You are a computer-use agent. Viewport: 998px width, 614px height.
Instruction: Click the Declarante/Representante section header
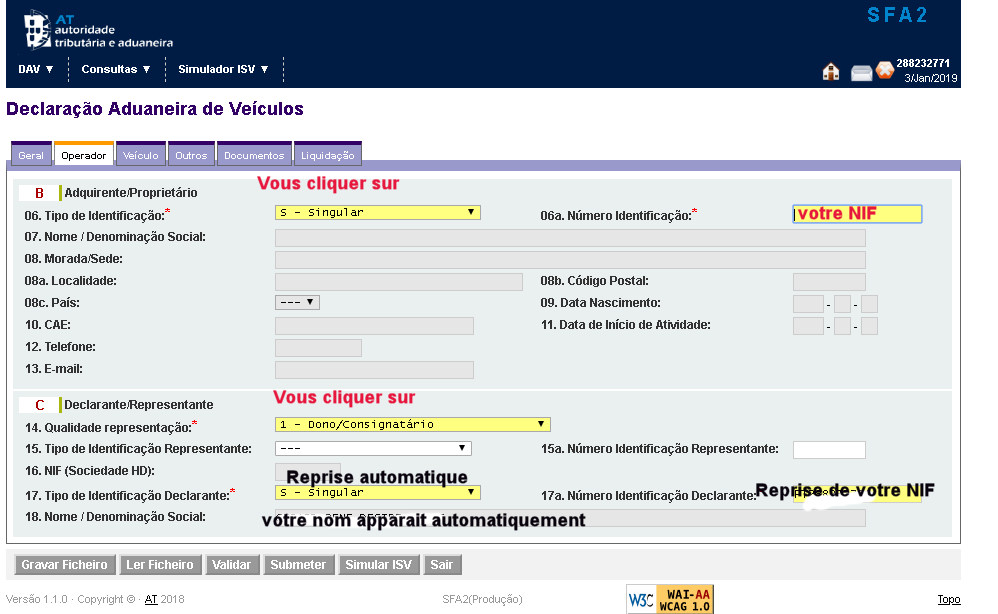tap(139, 405)
